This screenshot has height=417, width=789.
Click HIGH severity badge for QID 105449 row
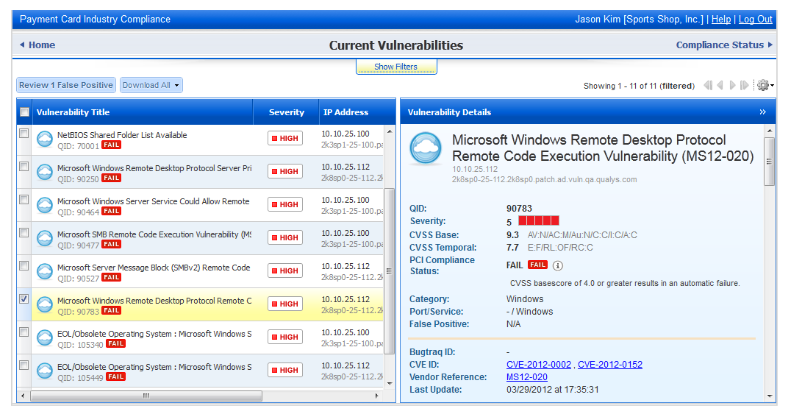pos(285,370)
